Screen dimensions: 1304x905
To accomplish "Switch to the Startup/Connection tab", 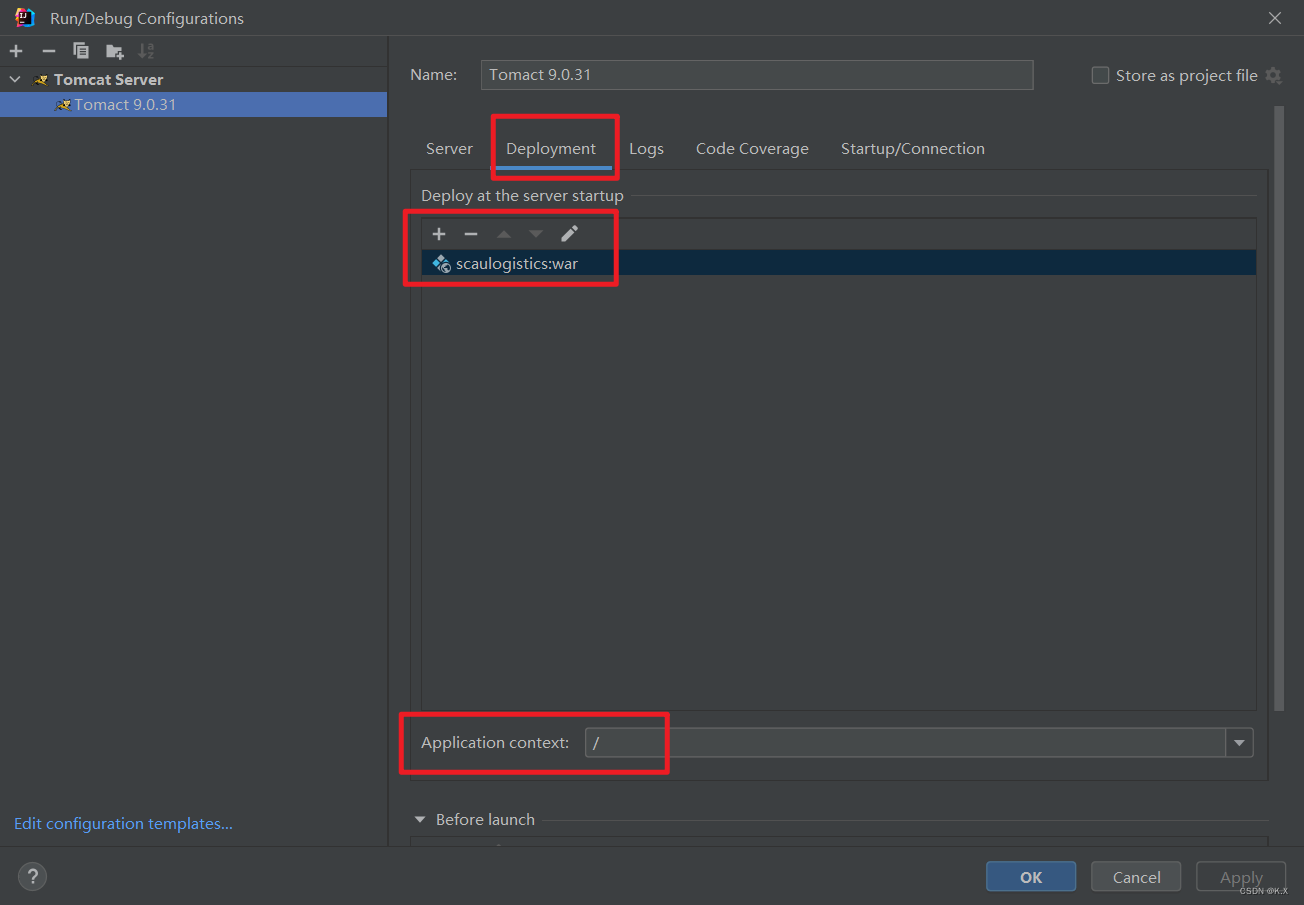I will [x=912, y=148].
